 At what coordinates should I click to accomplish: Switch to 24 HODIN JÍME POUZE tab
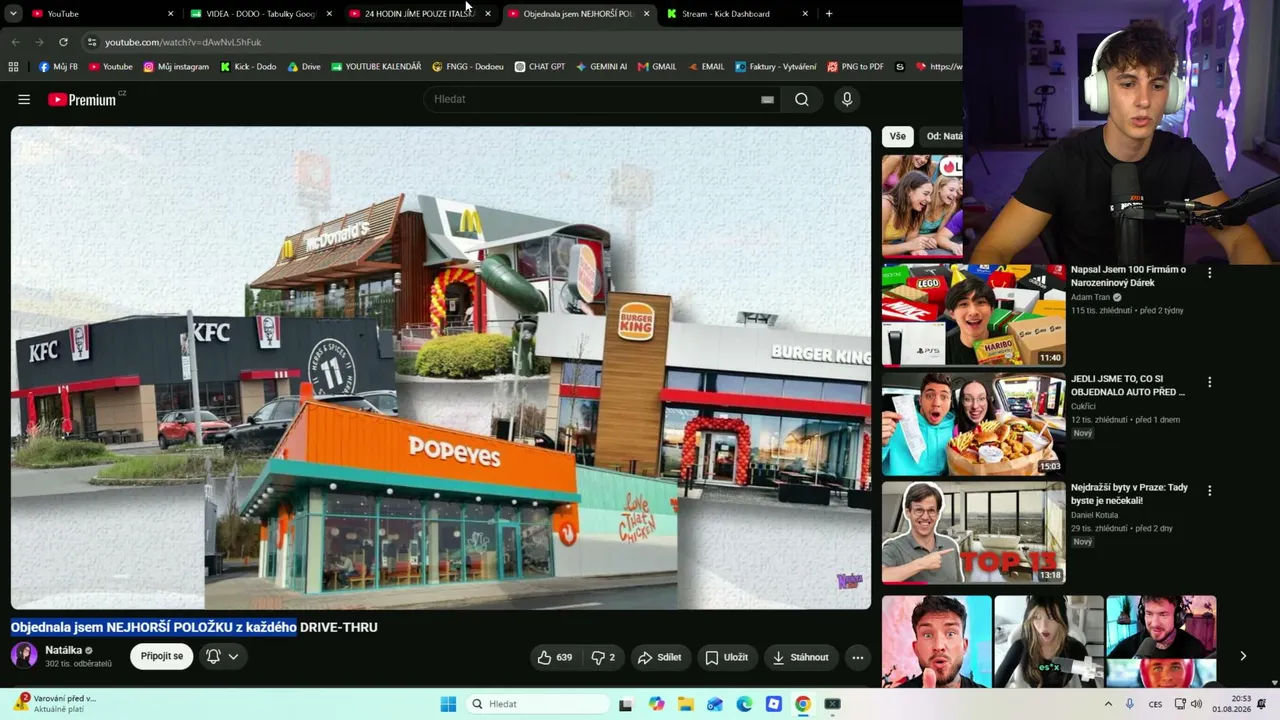tap(419, 14)
